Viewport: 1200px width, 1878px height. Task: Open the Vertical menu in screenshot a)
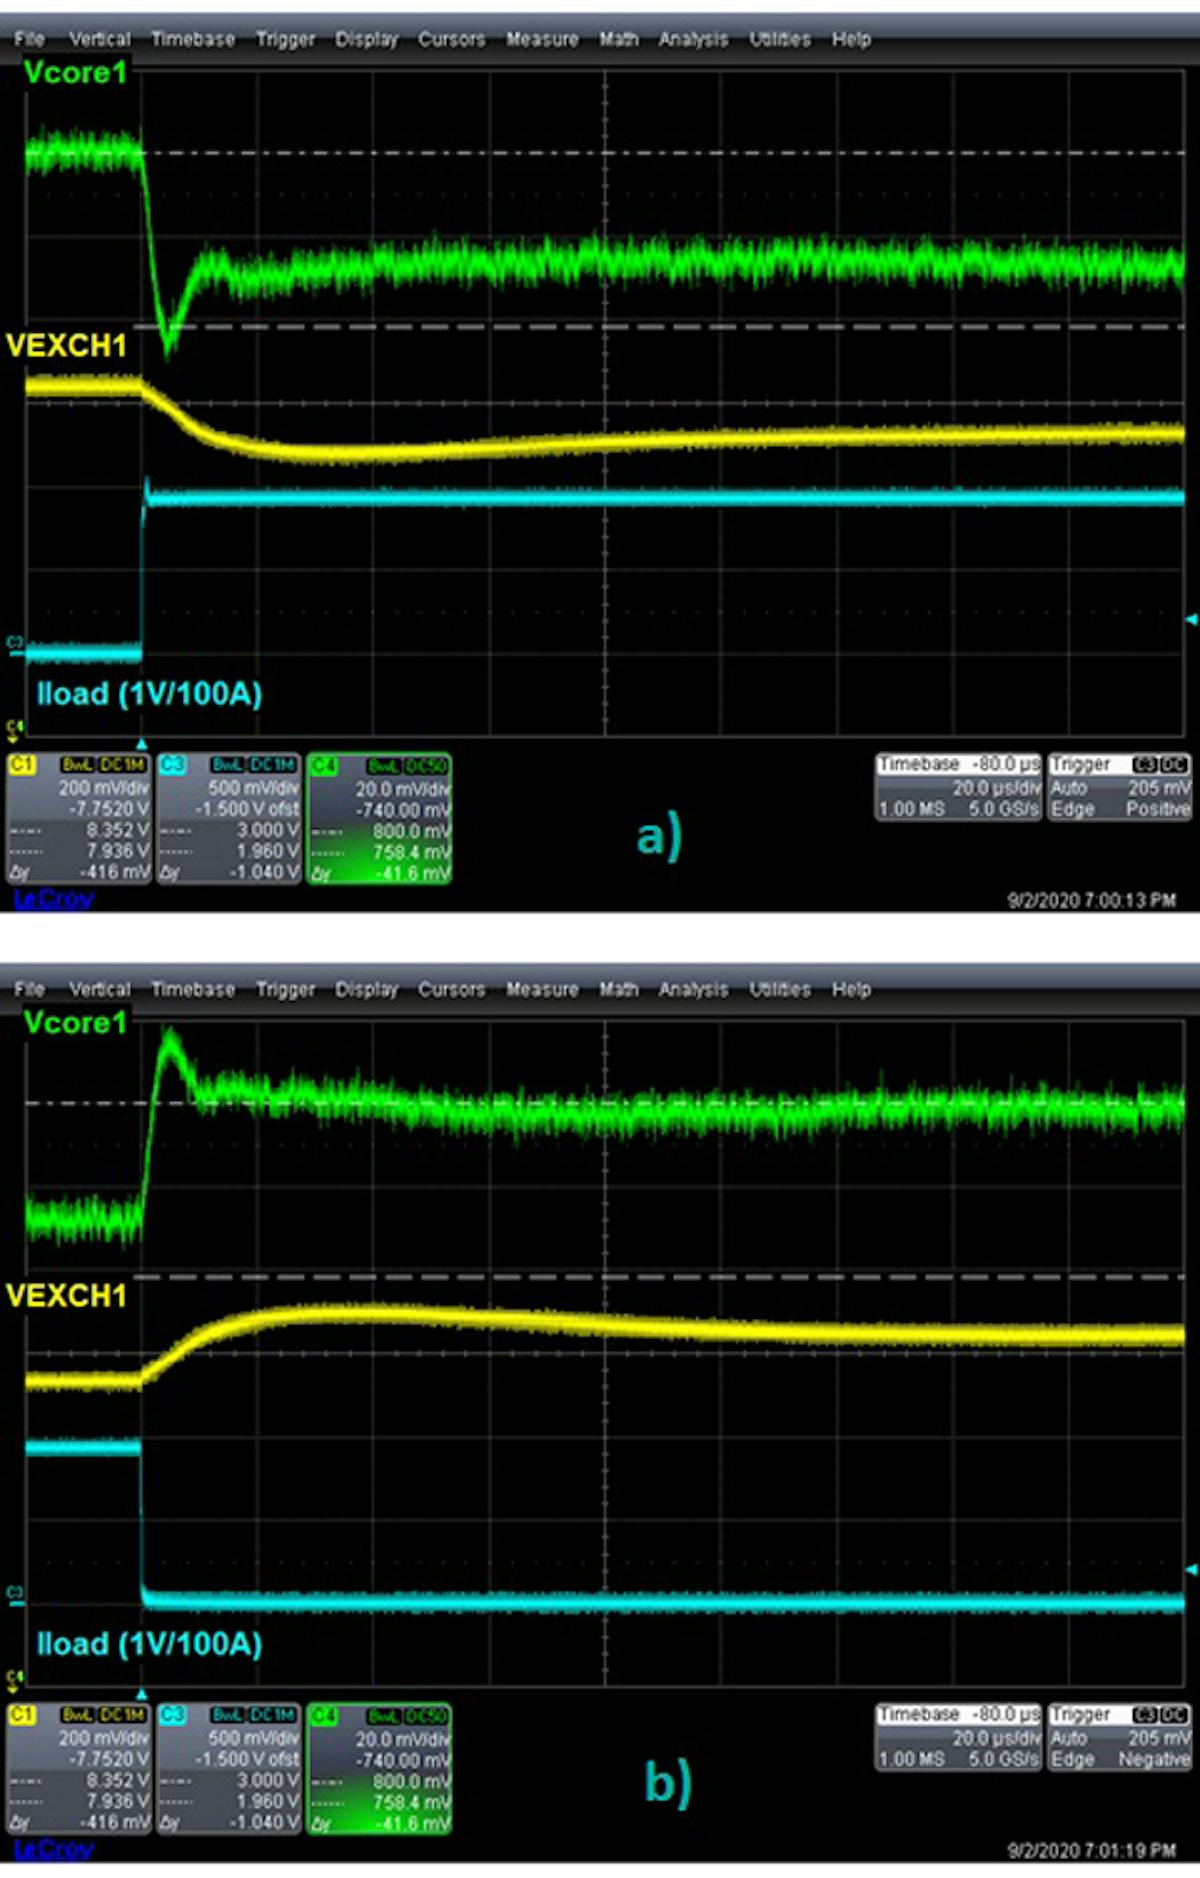click(x=99, y=39)
